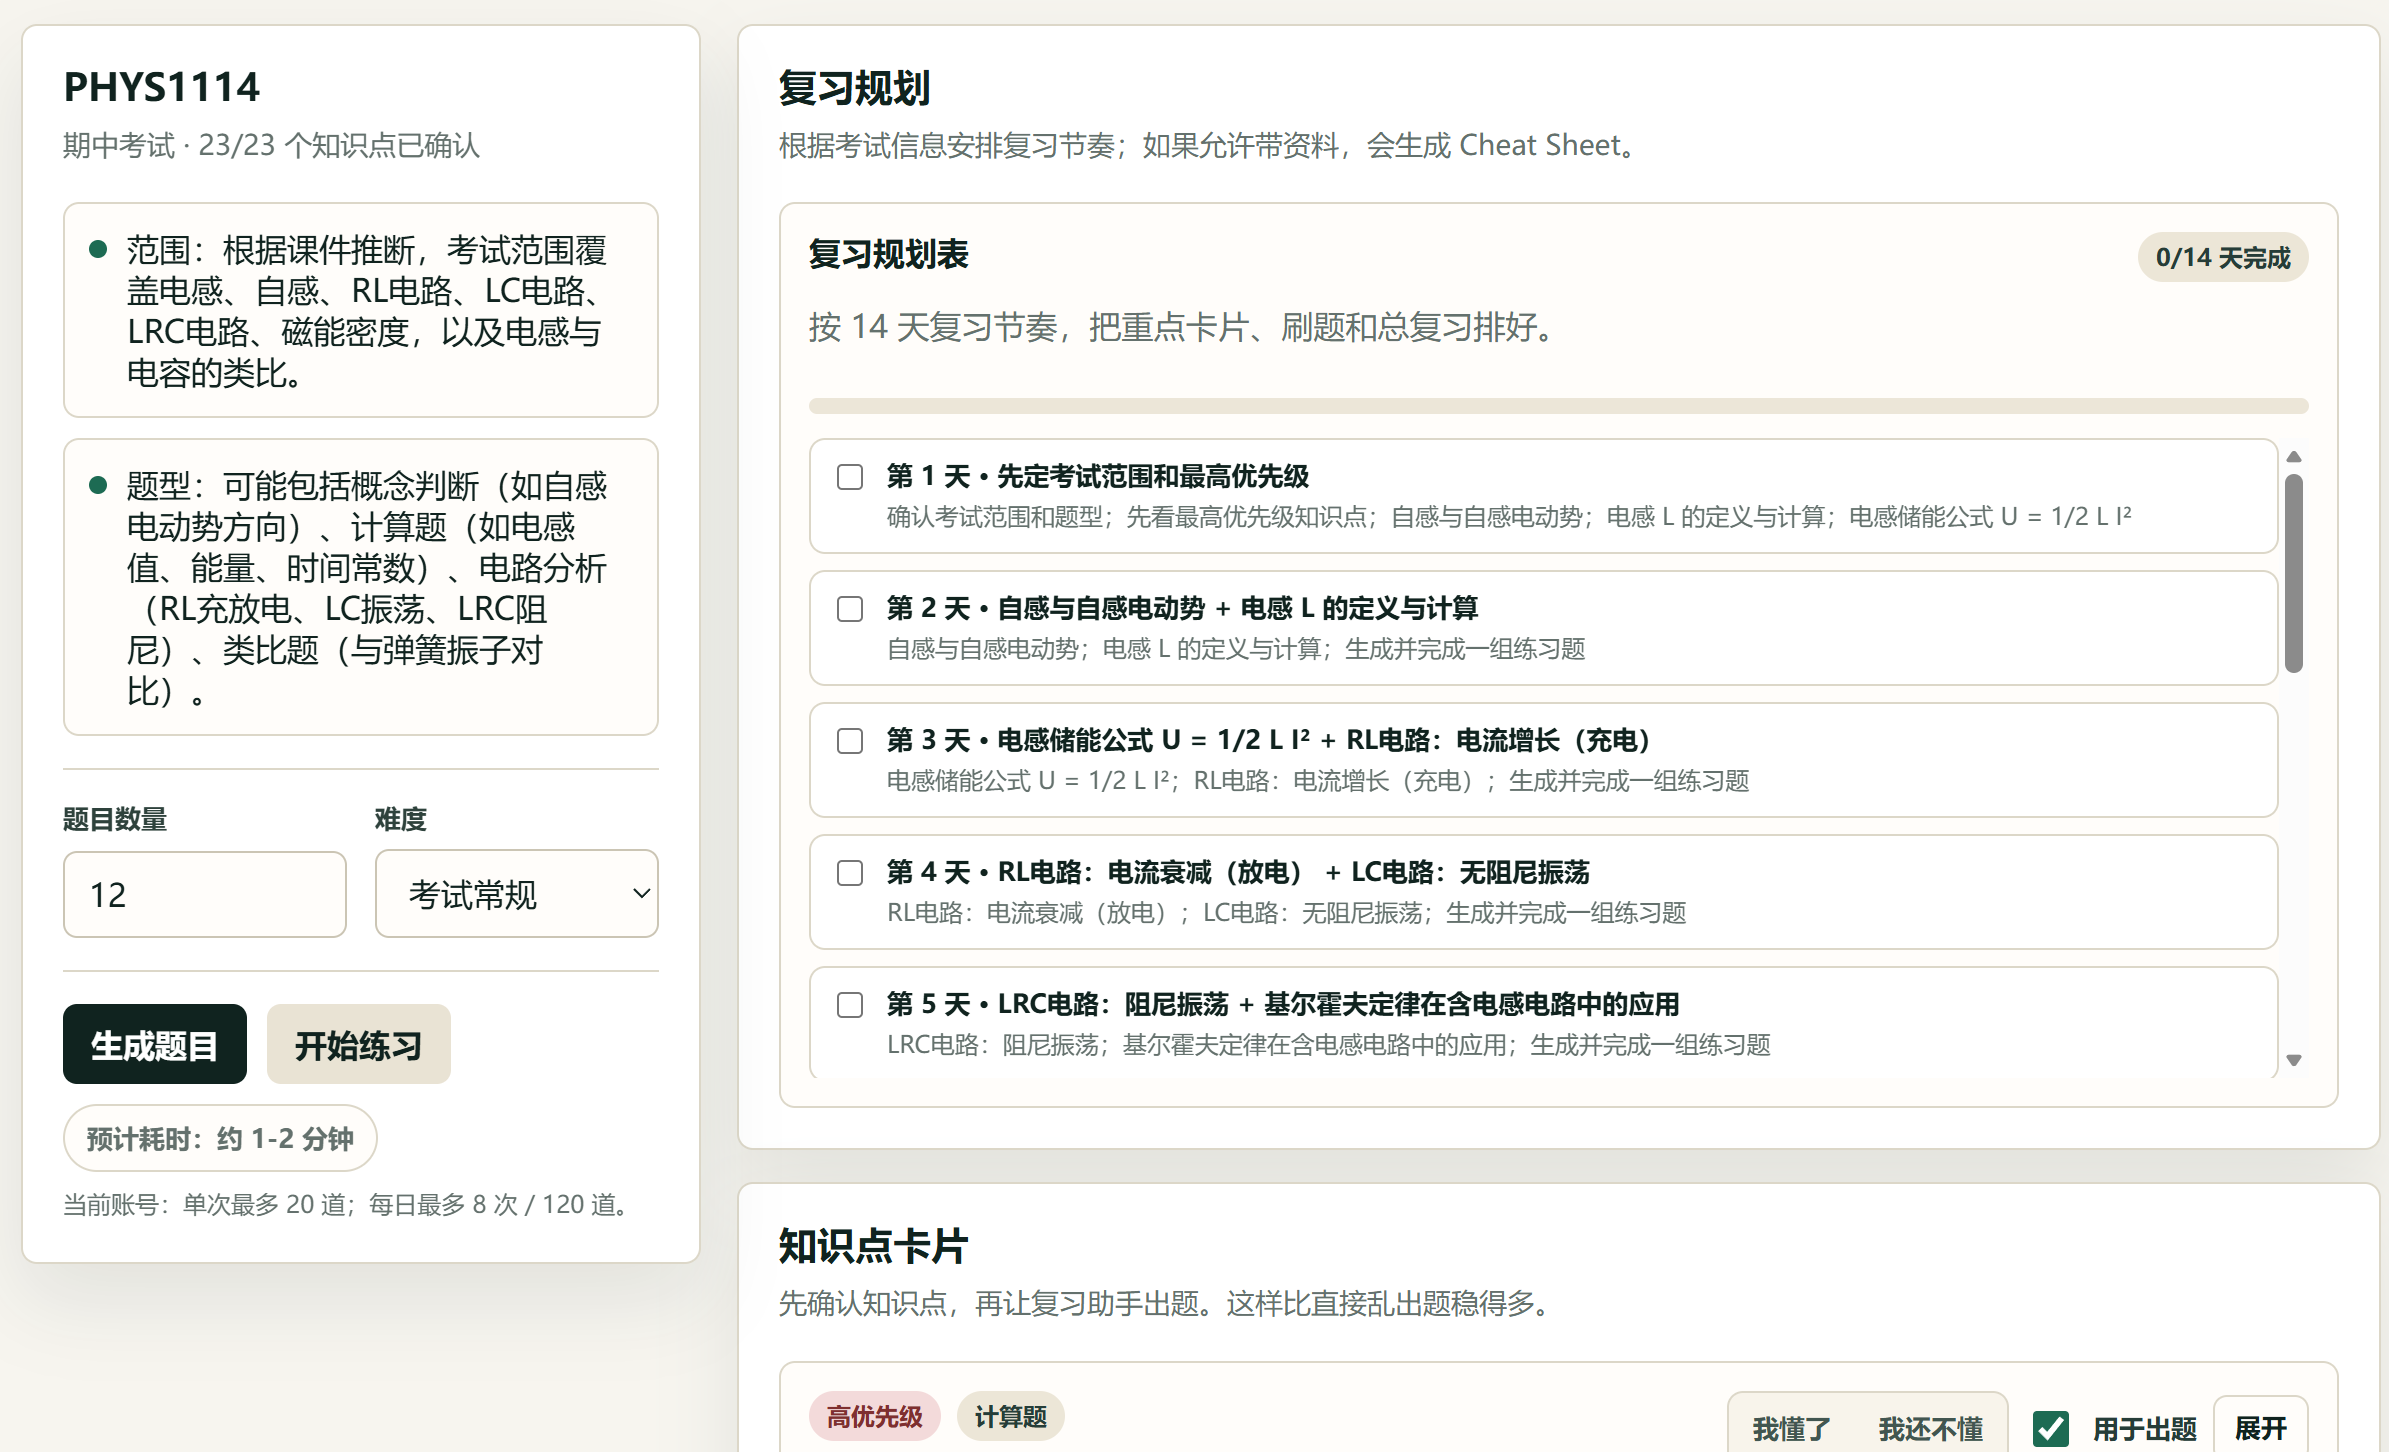
Task: Click the plan list scrollbar thumb
Action: click(2294, 573)
